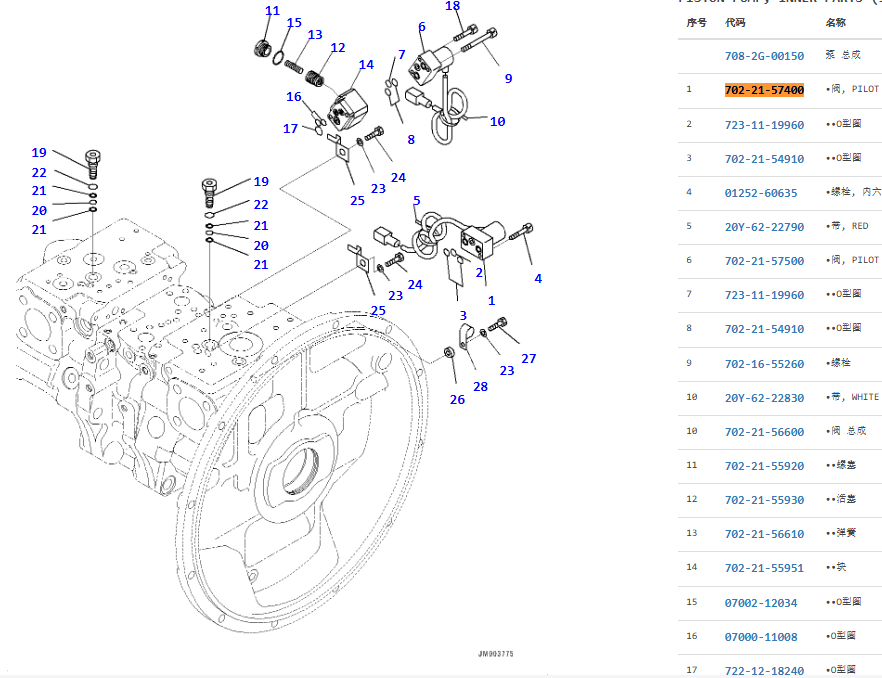Open part number 702-21-56610 link

pyautogui.click(x=764, y=534)
